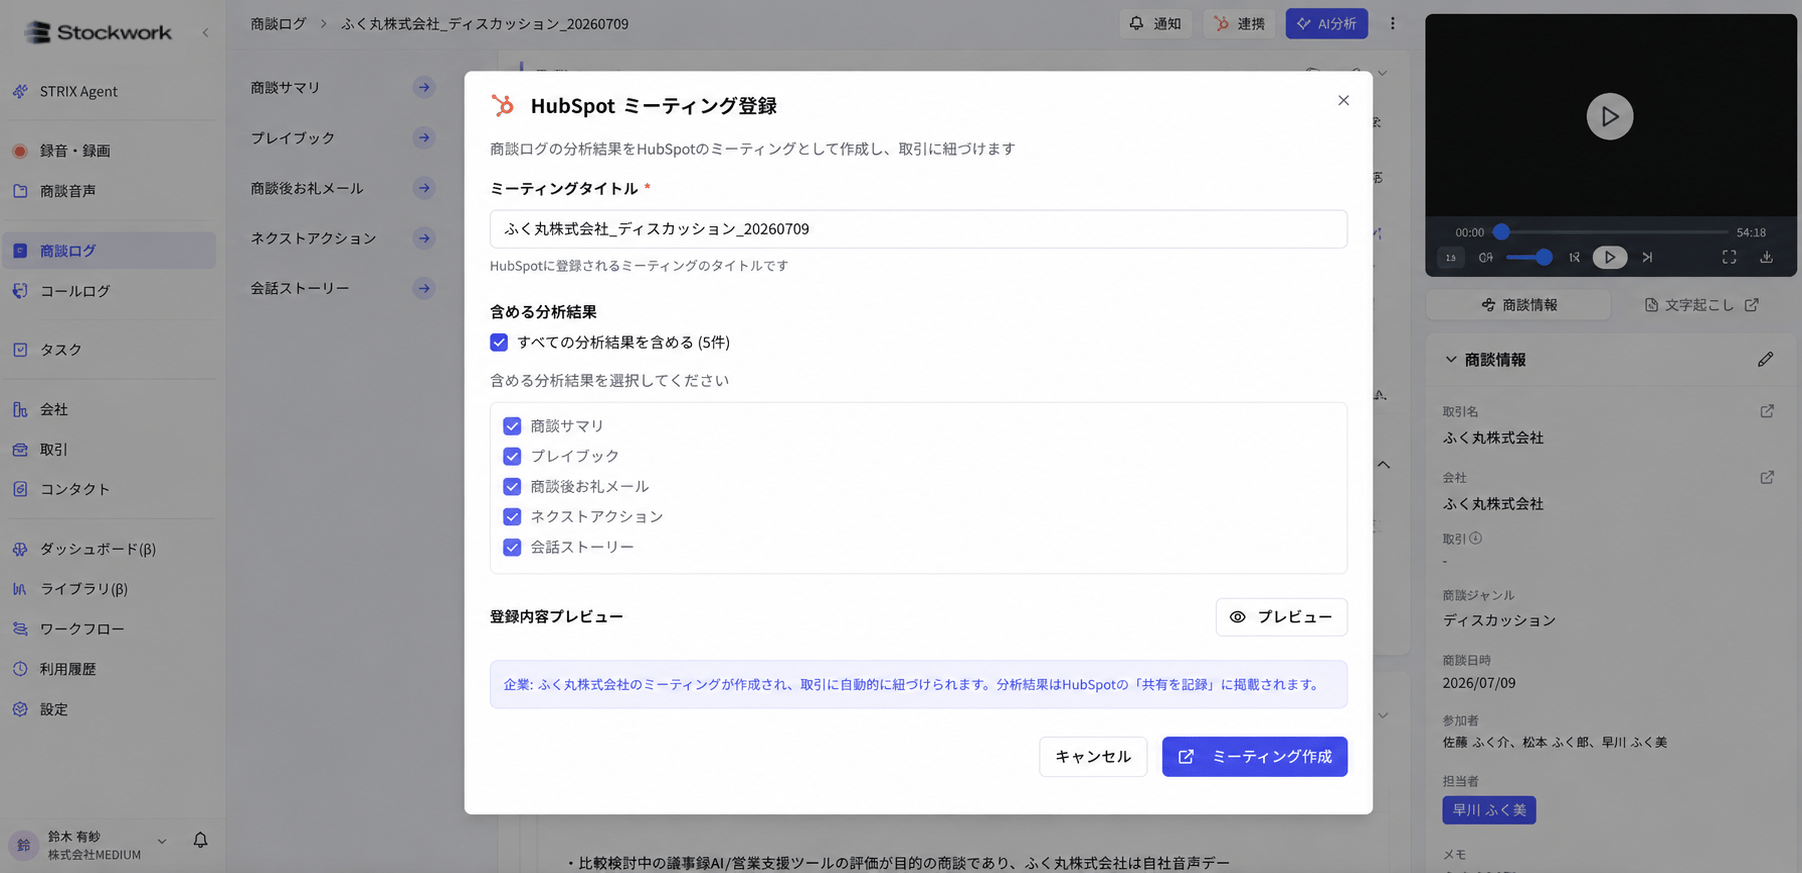Collapse 商談情報 section chevron
This screenshot has height=873, width=1802.
(x=1451, y=360)
